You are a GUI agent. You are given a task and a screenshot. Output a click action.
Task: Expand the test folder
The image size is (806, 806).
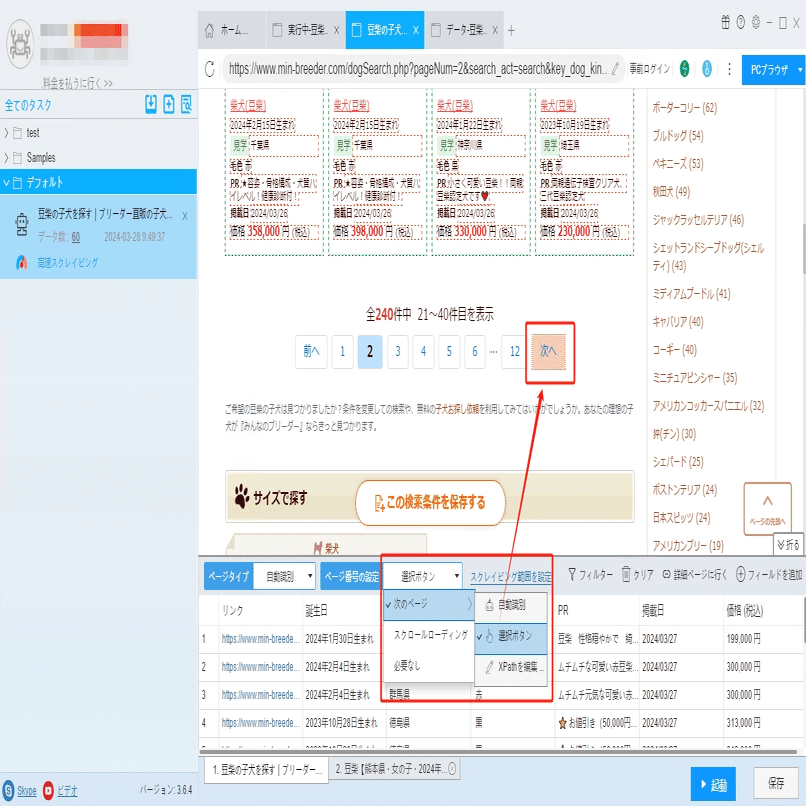[6, 133]
